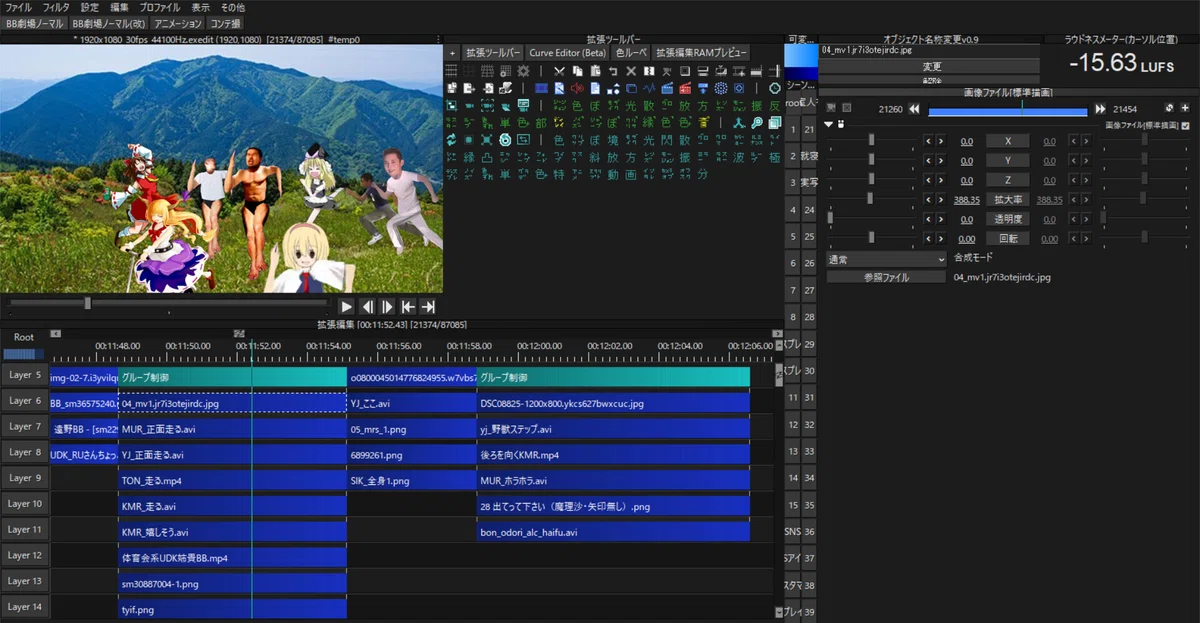This screenshot has width=1200, height=623.
Task: Jump to preview start
Action: point(408,307)
